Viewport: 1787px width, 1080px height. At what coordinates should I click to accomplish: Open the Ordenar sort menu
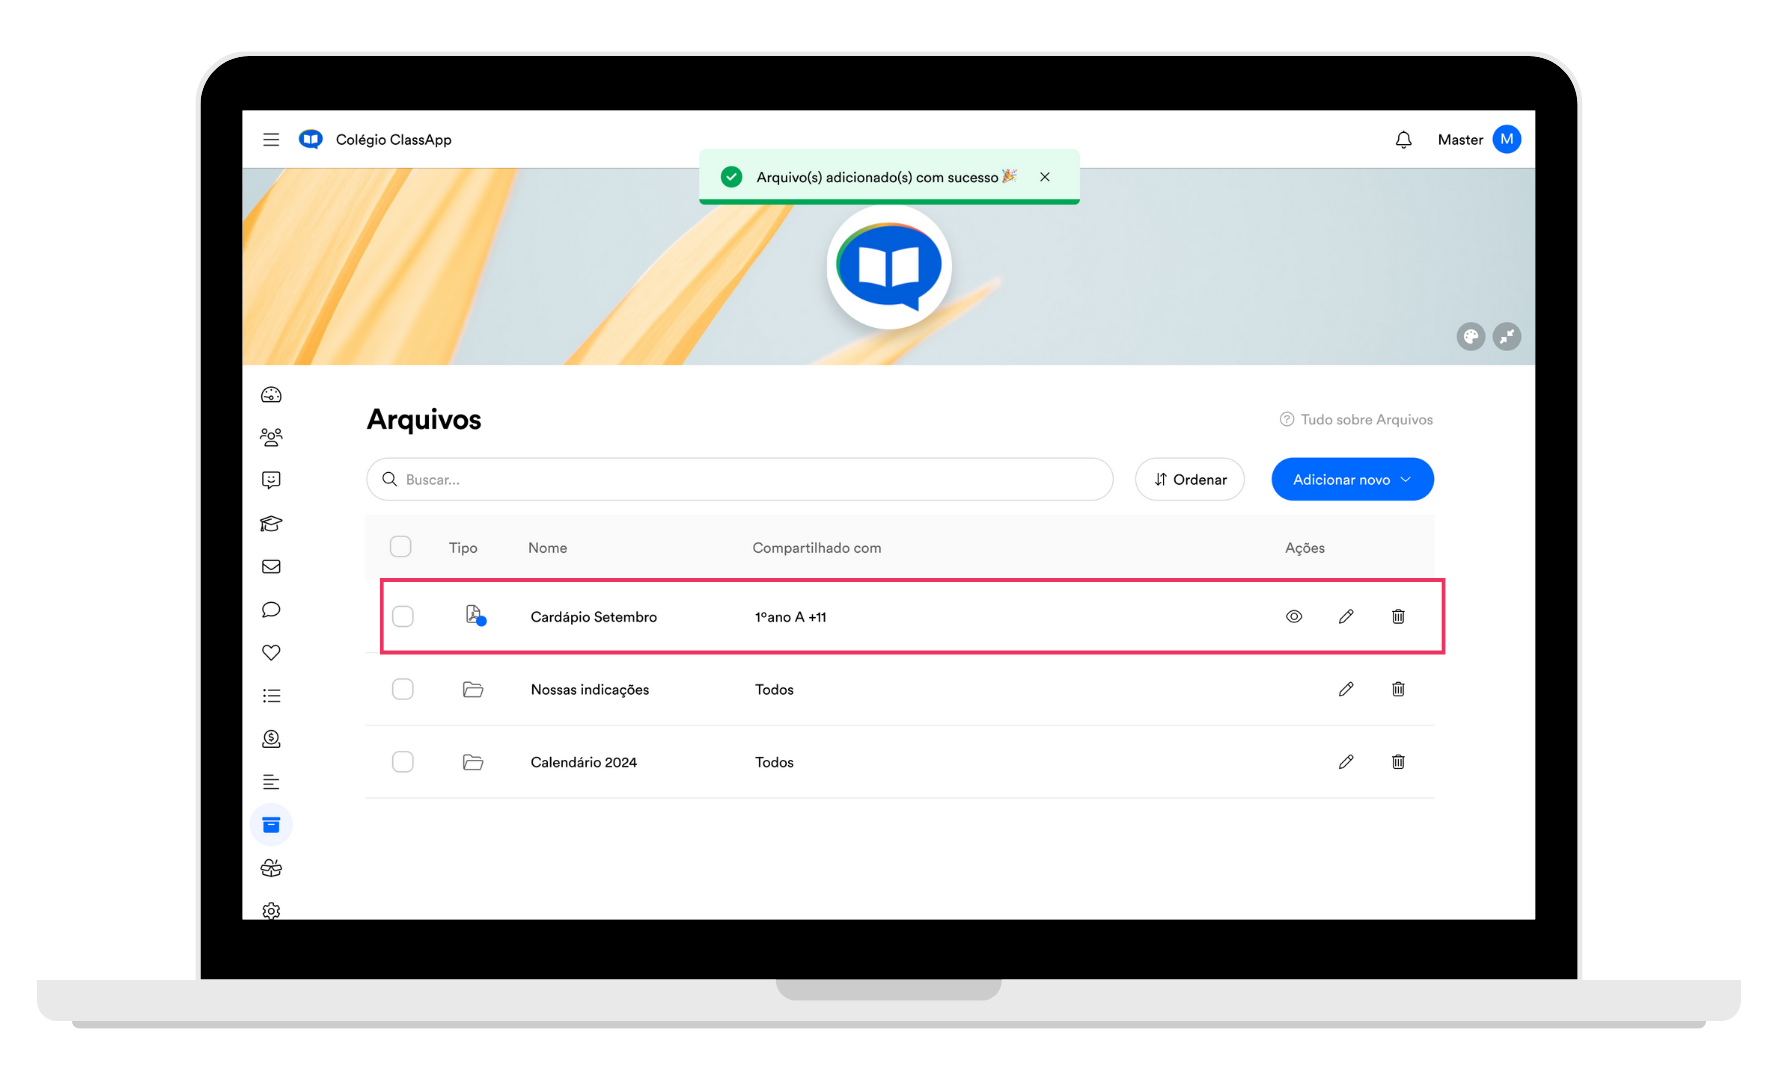click(1190, 480)
